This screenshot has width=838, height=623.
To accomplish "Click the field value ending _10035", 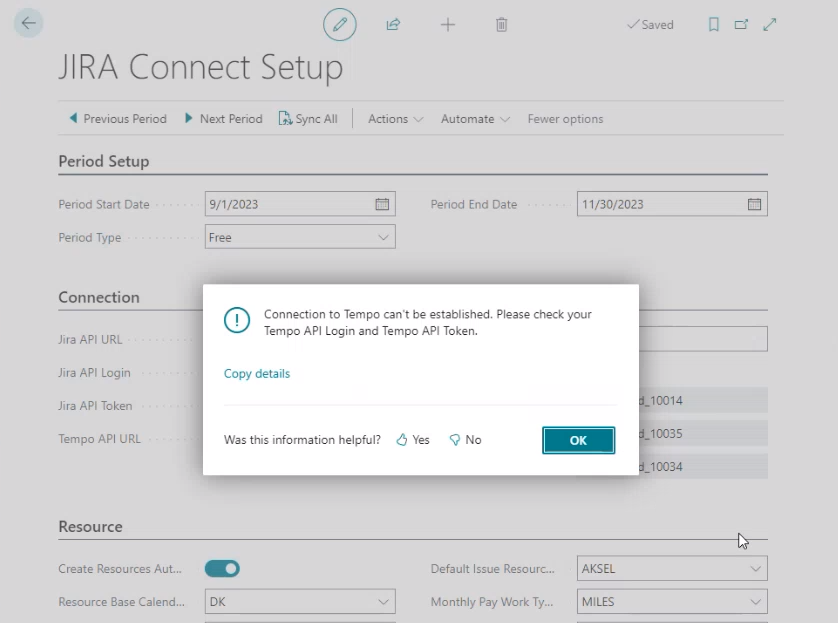I will click(x=703, y=433).
